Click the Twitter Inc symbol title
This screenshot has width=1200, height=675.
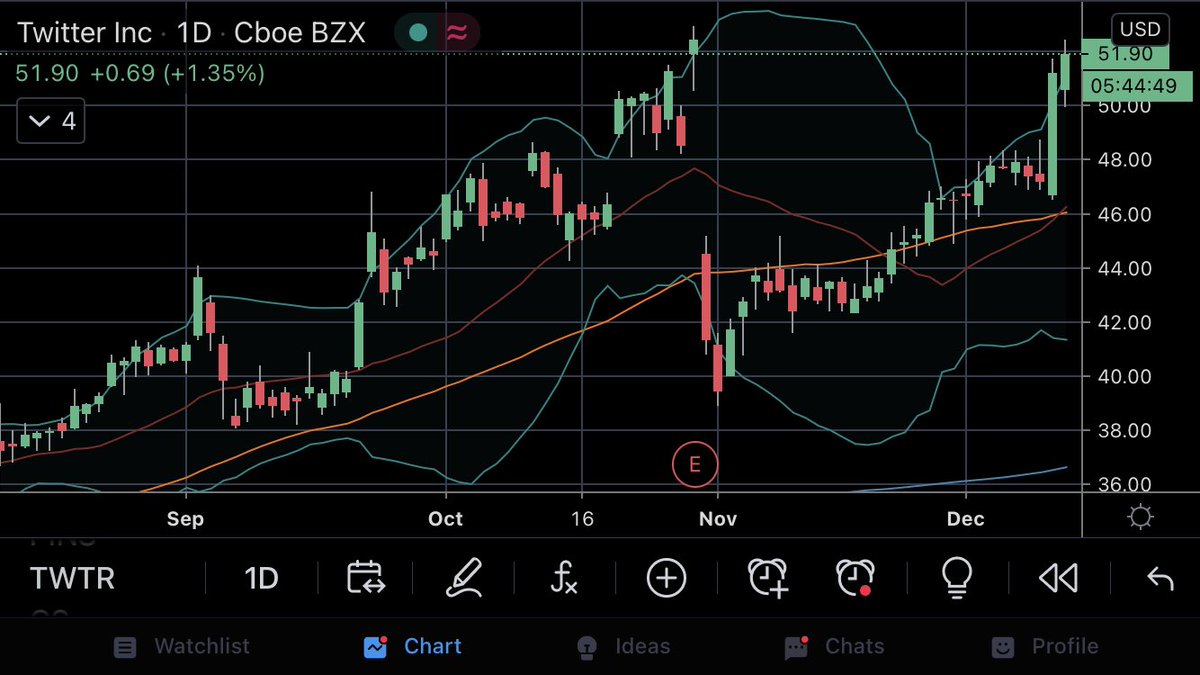tap(87, 32)
